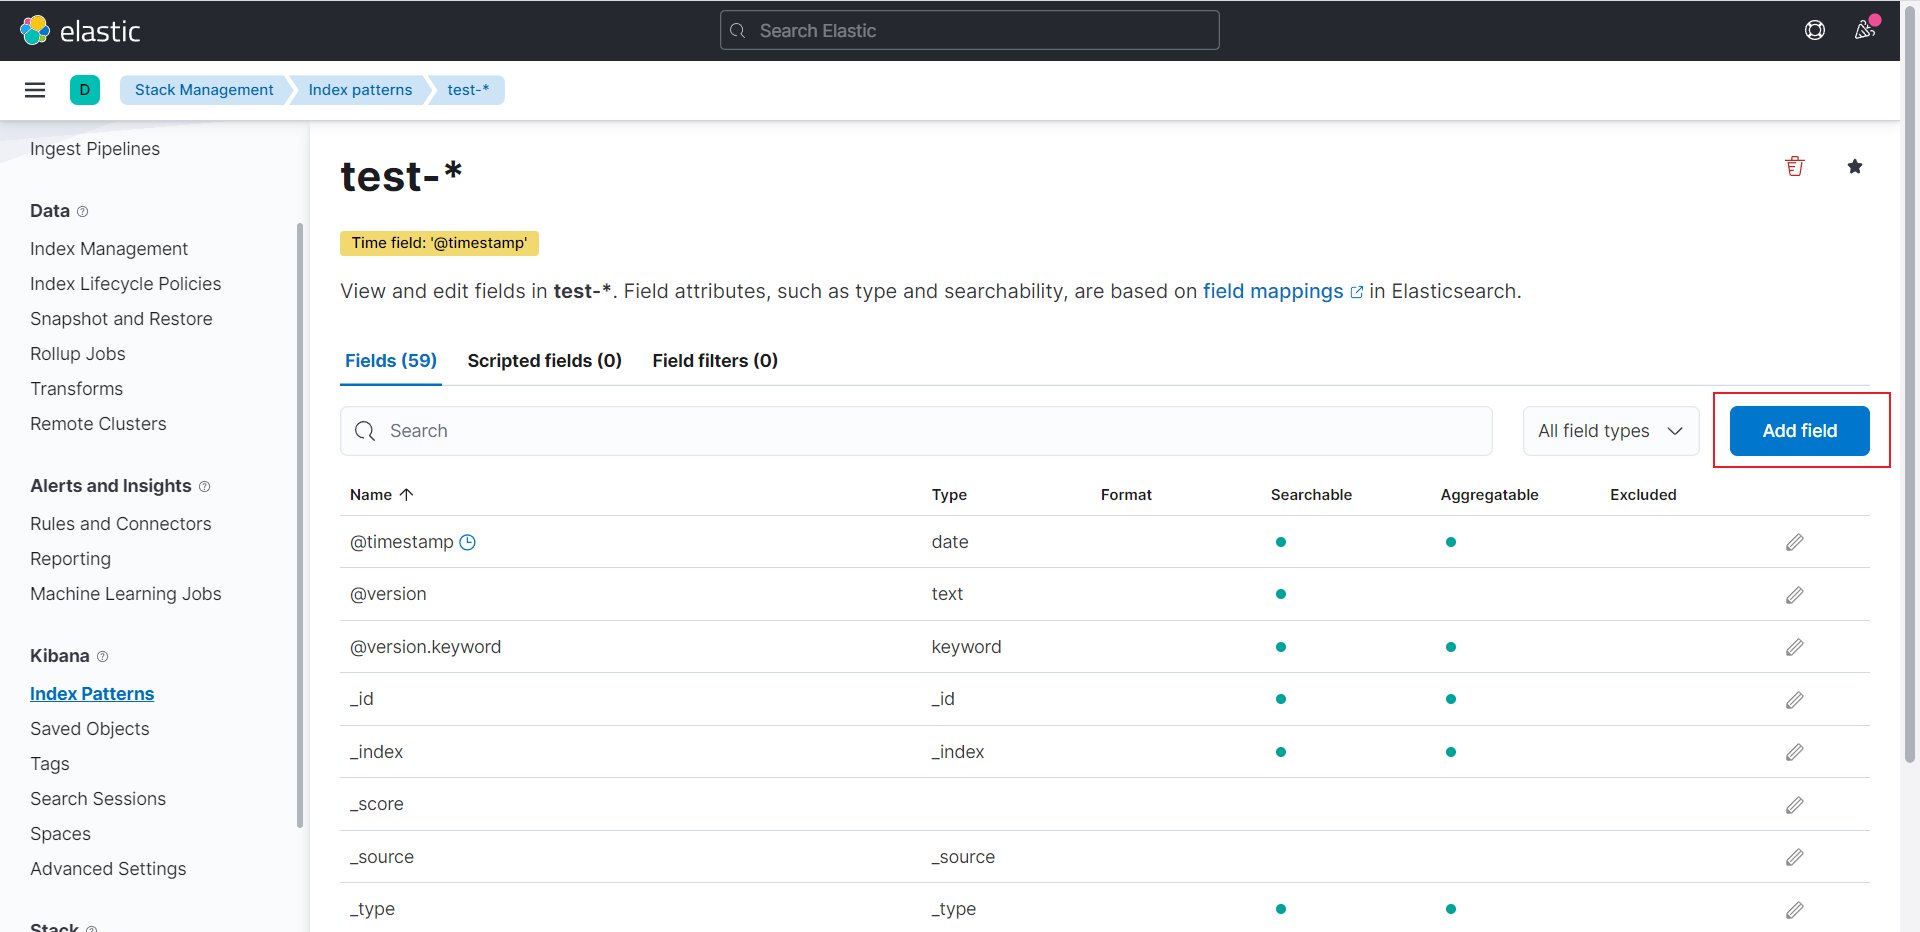This screenshot has width=1920, height=932.
Task: Click the 'keyword' type cell
Action: point(966,647)
